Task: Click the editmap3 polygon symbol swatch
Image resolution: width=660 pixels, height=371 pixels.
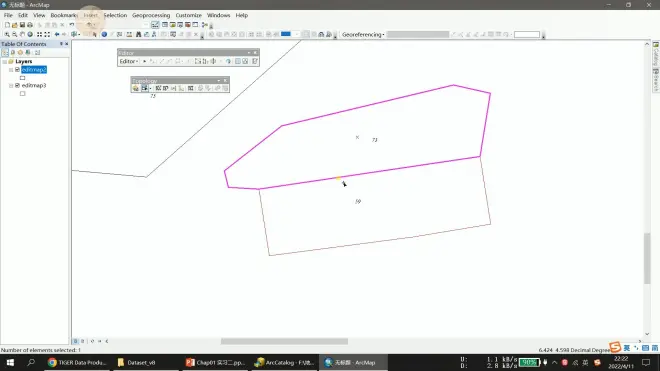Action: pos(23,93)
